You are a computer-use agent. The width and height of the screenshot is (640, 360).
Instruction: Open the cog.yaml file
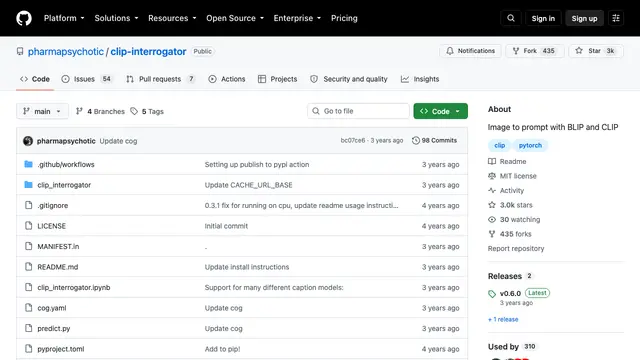coord(52,308)
